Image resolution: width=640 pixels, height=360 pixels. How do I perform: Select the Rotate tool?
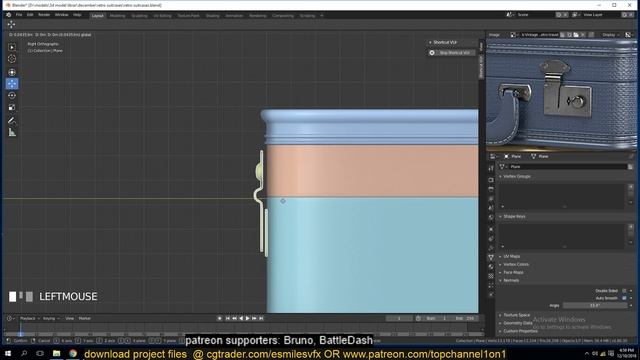(12, 96)
